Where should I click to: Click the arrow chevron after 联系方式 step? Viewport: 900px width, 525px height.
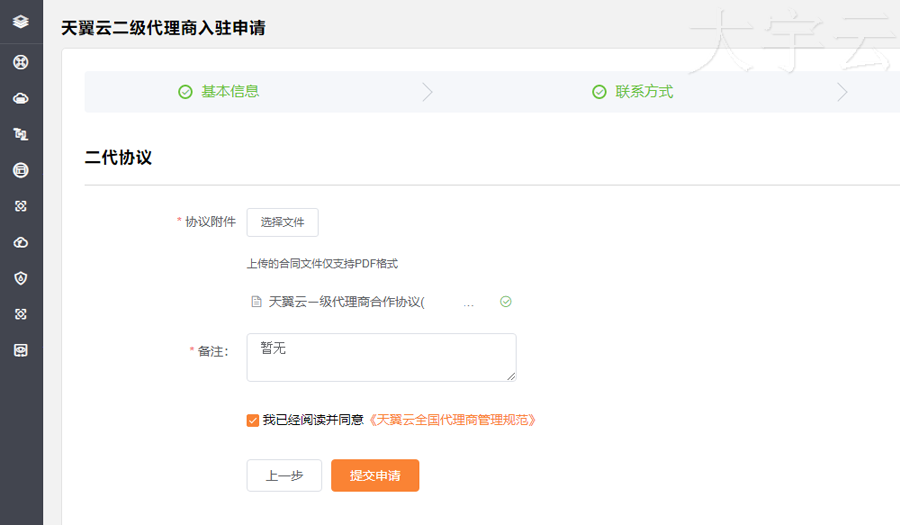click(842, 92)
